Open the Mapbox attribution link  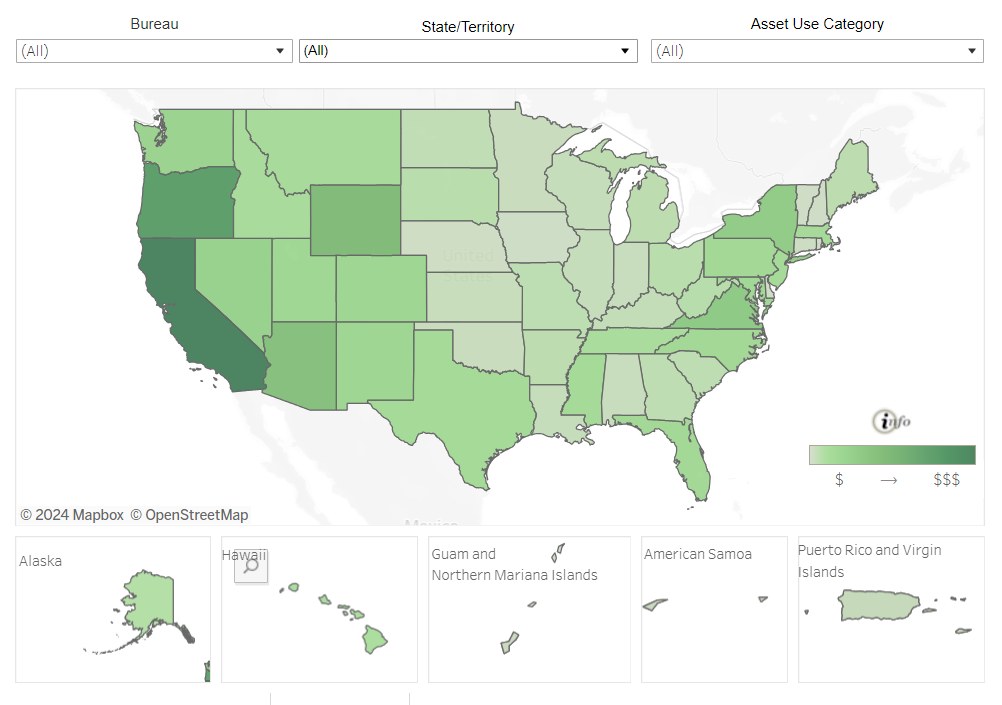(x=72, y=515)
